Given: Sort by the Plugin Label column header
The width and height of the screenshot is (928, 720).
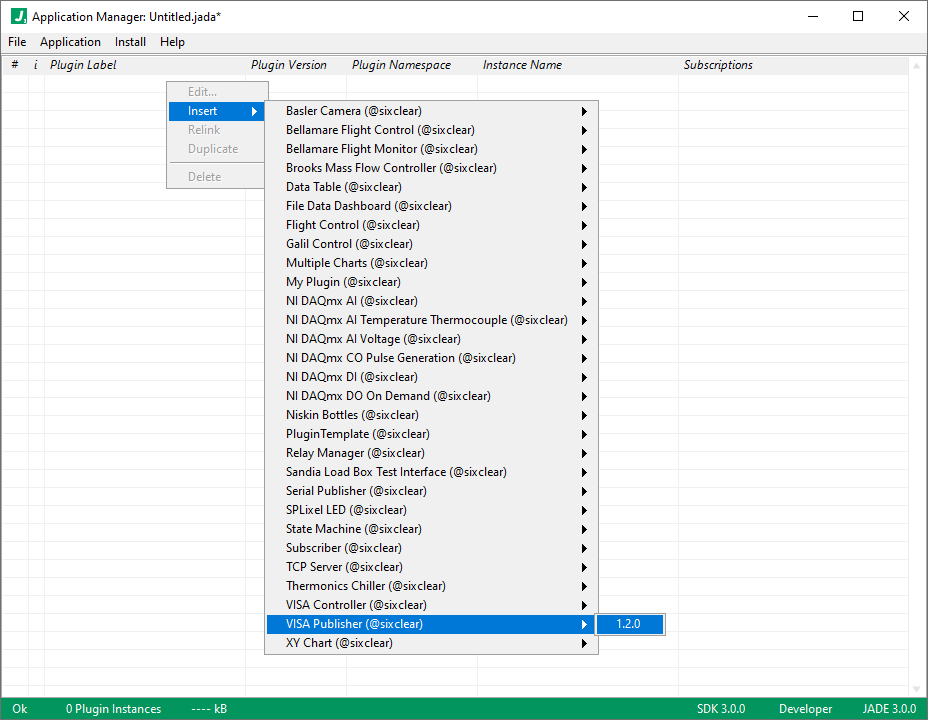Looking at the screenshot, I should pyautogui.click(x=80, y=64).
